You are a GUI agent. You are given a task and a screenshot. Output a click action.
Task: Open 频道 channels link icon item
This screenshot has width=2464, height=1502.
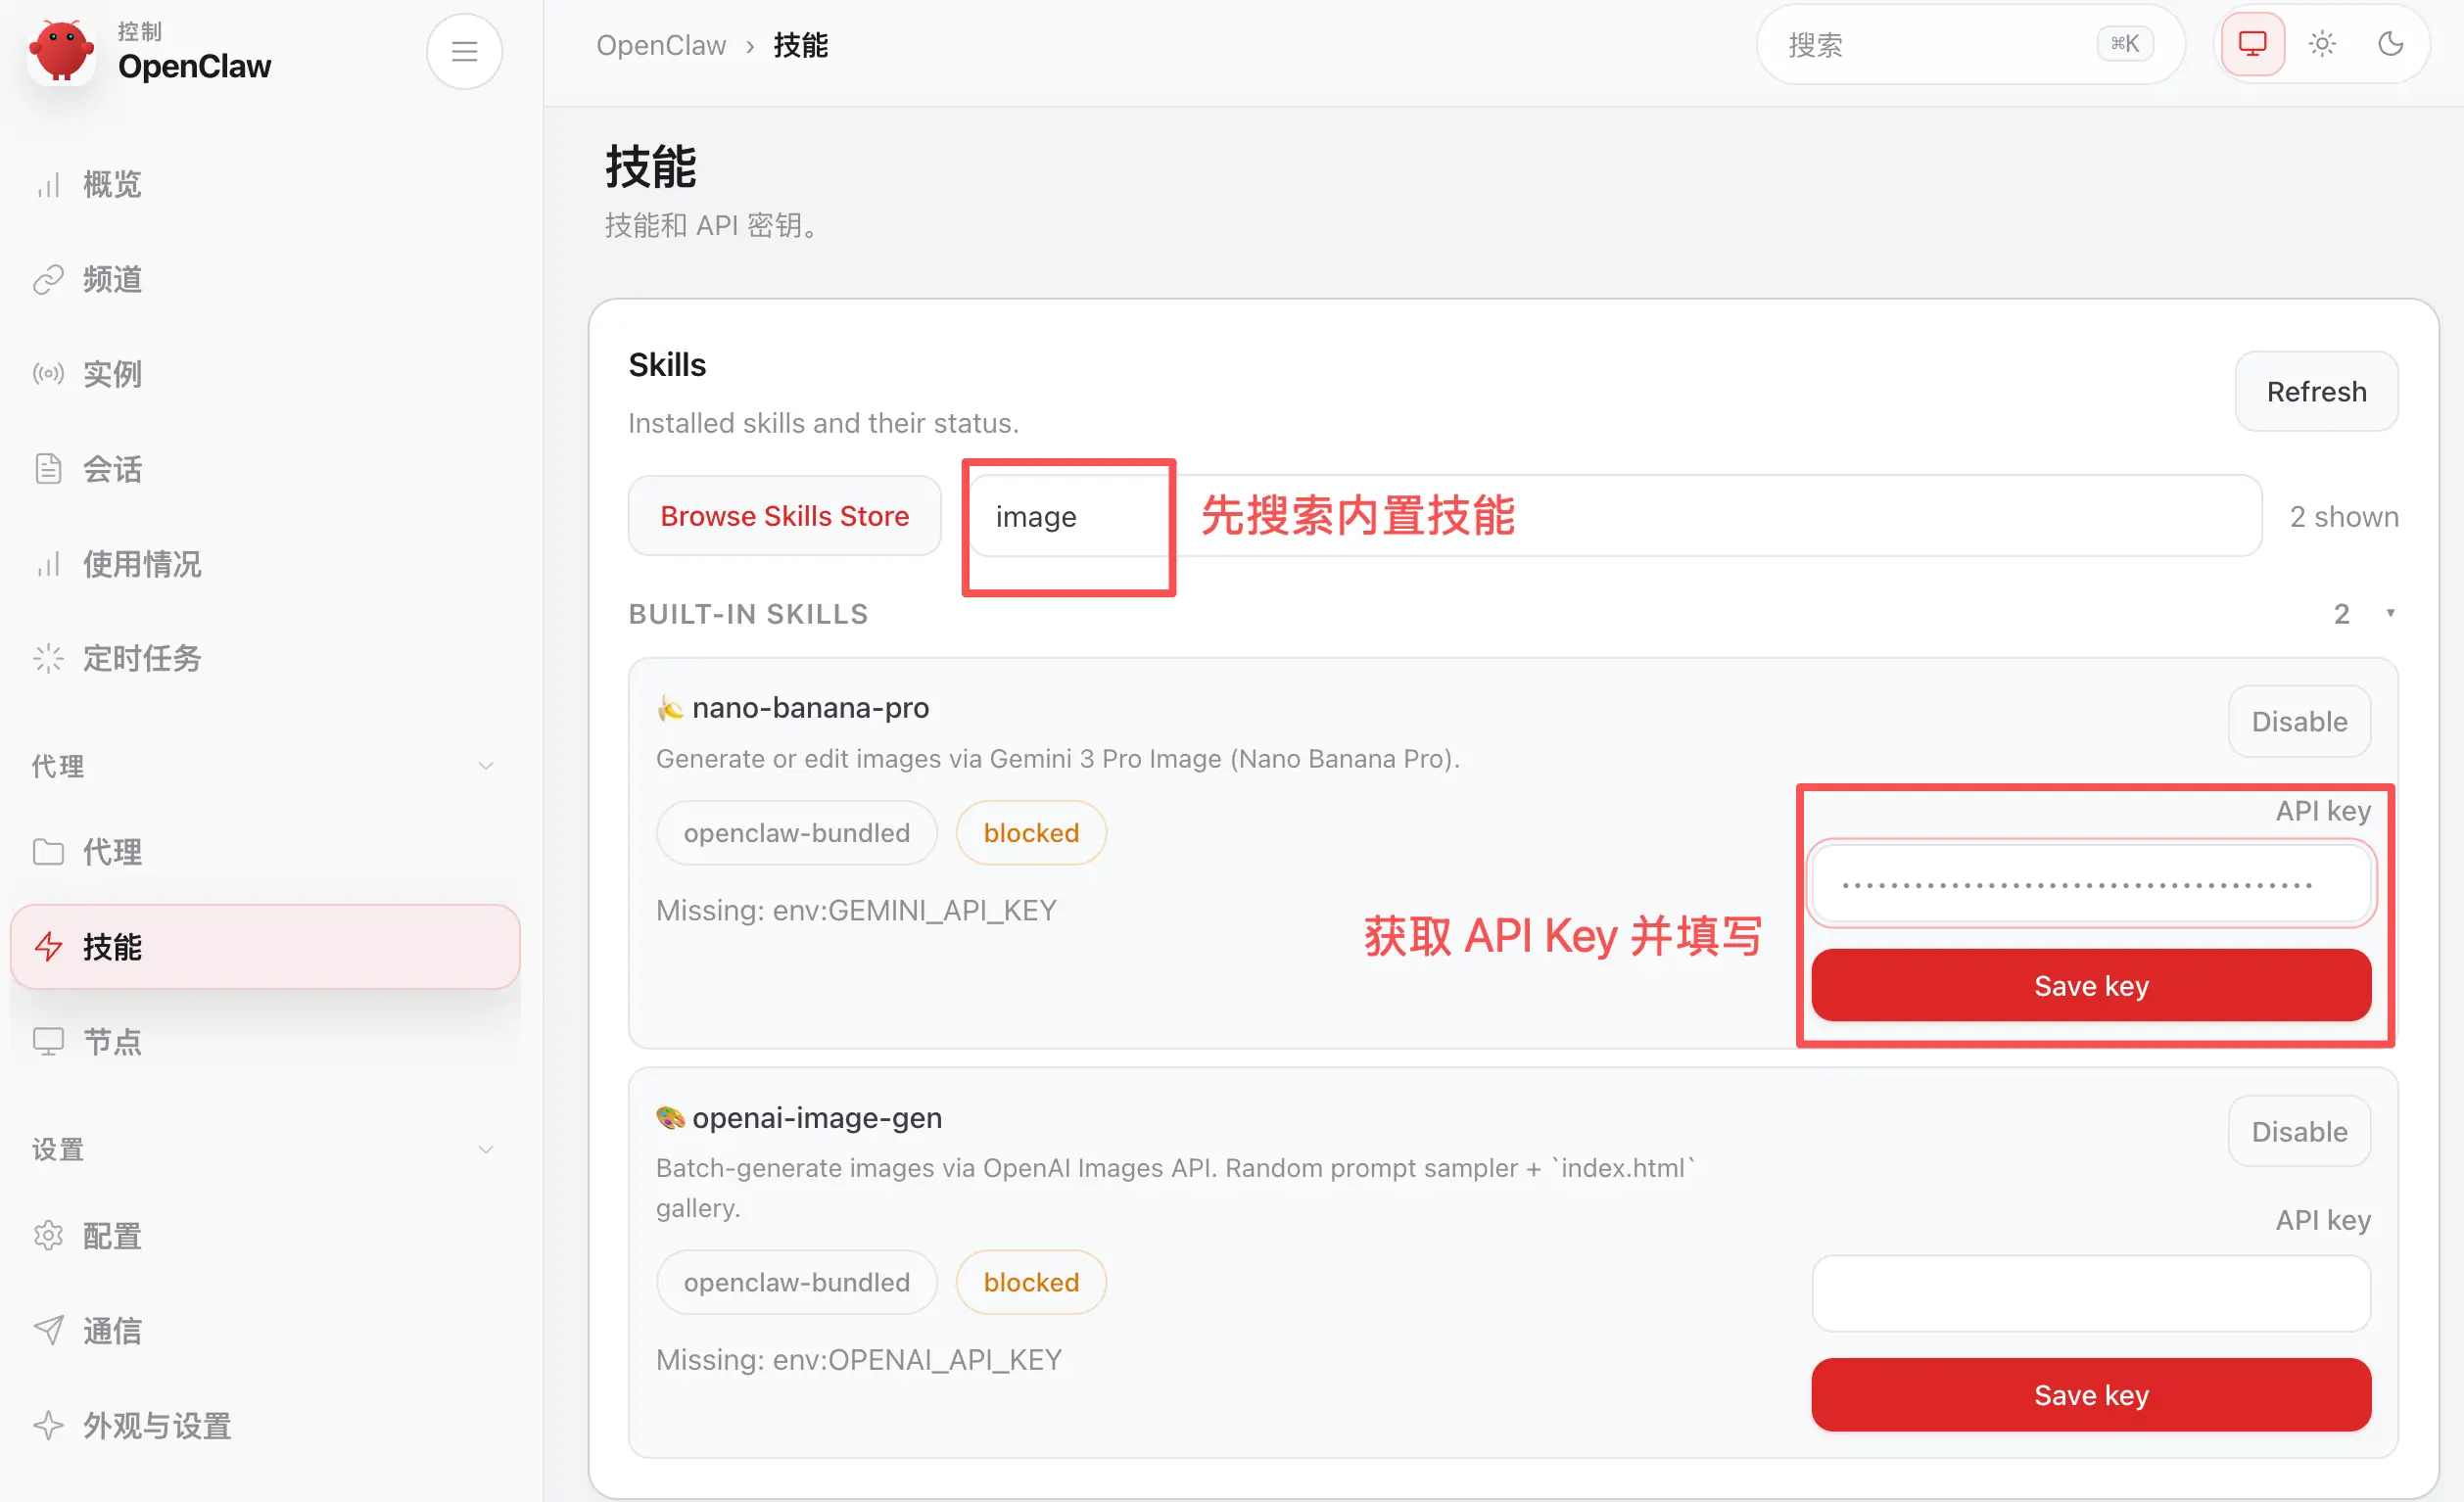pyautogui.click(x=111, y=279)
